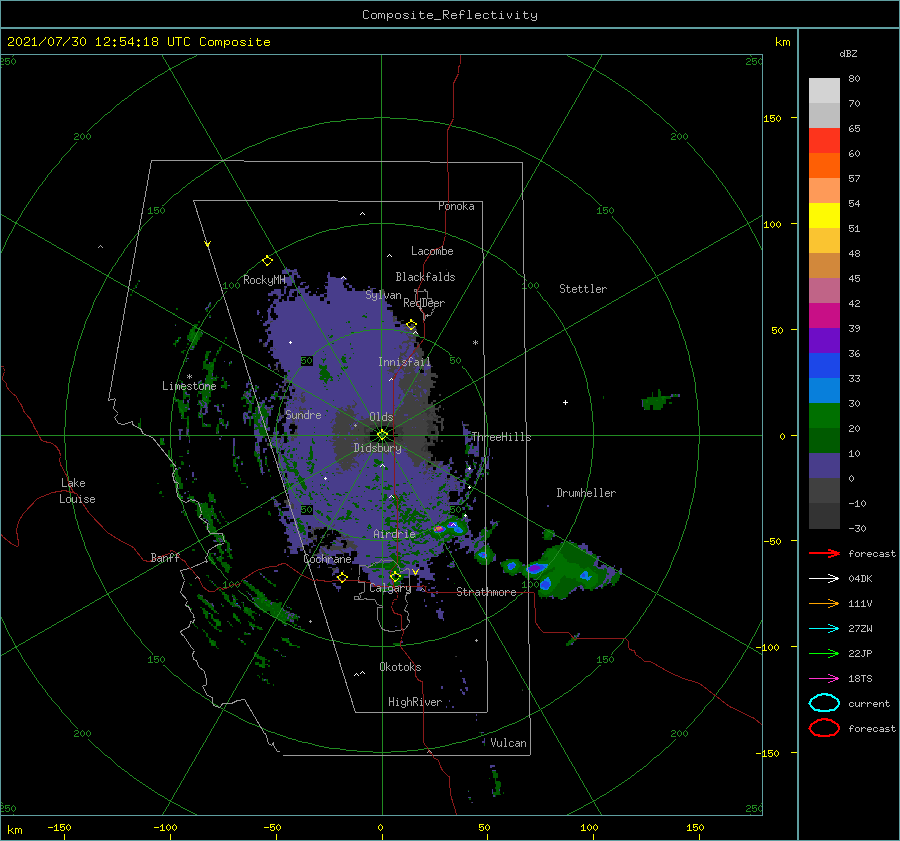900x841 pixels.
Task: Pick the cyan 27ZW arrow icon
Action: click(x=824, y=629)
